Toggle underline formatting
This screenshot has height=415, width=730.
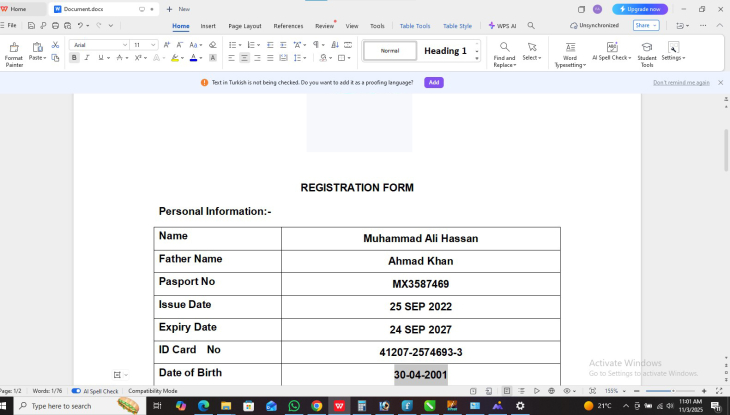(x=100, y=58)
